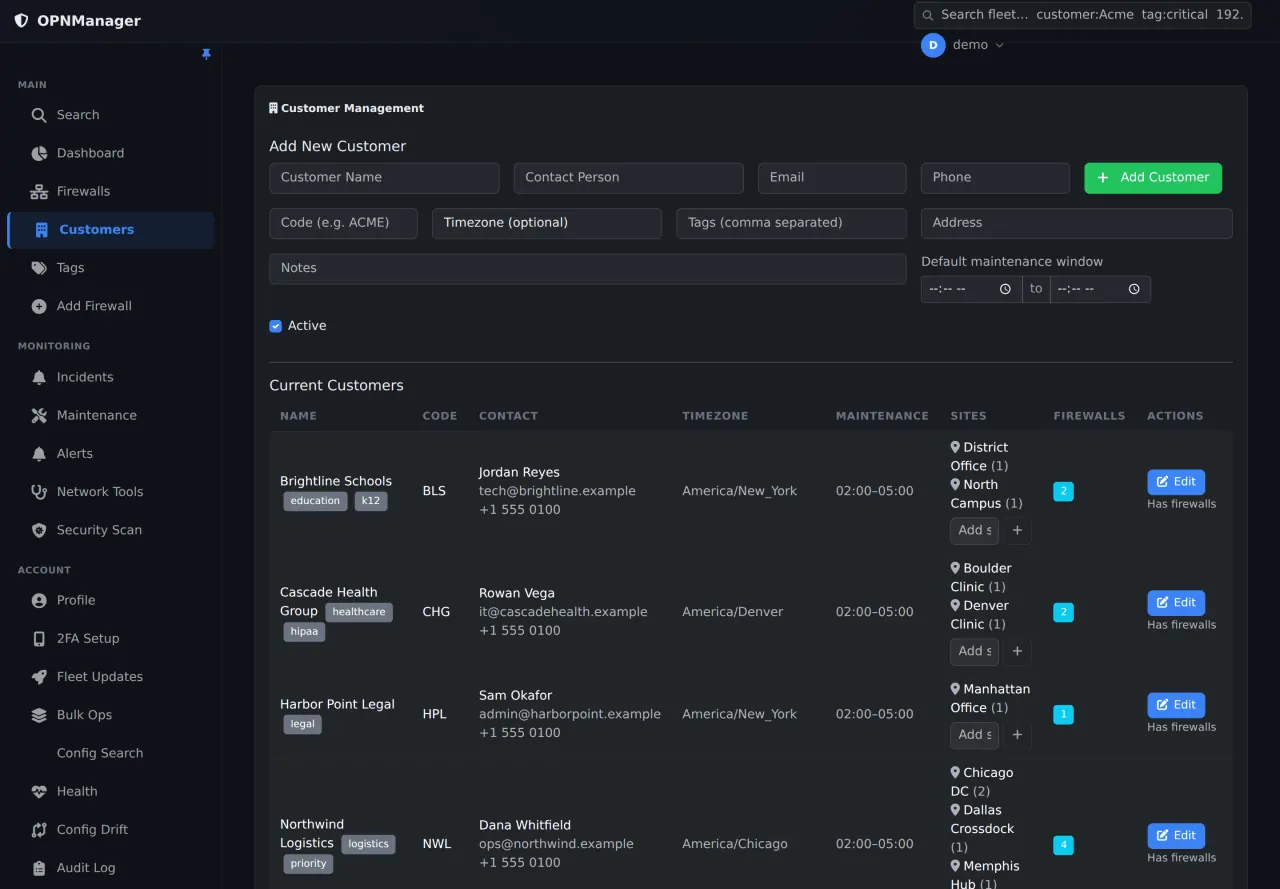Click the Code (e.g. ACME) field
1280x889 pixels.
(x=343, y=223)
